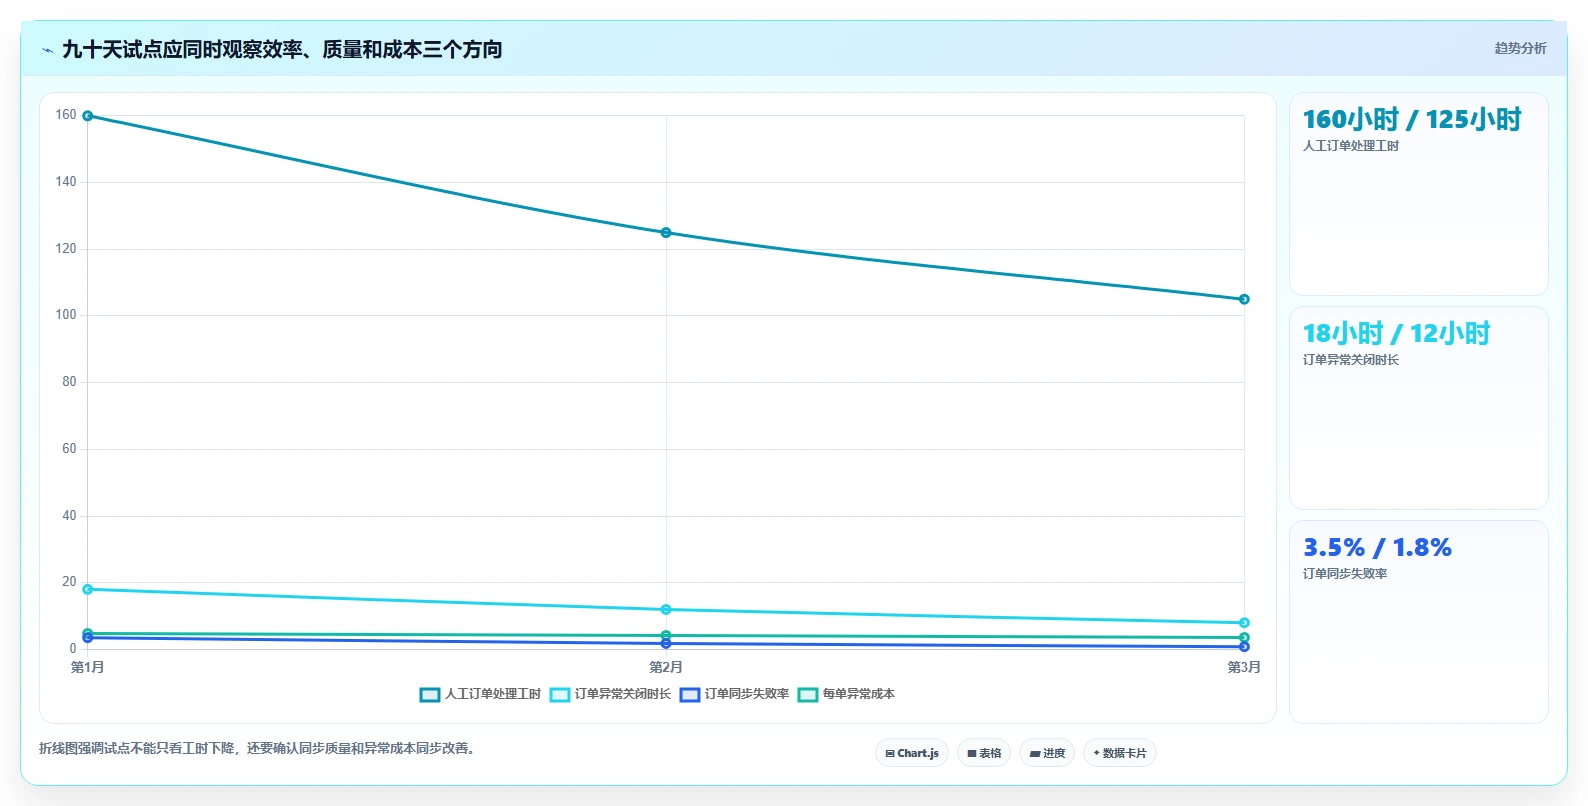Click the 160 data point at 第1月
Image resolution: width=1588 pixels, height=806 pixels.
88,116
